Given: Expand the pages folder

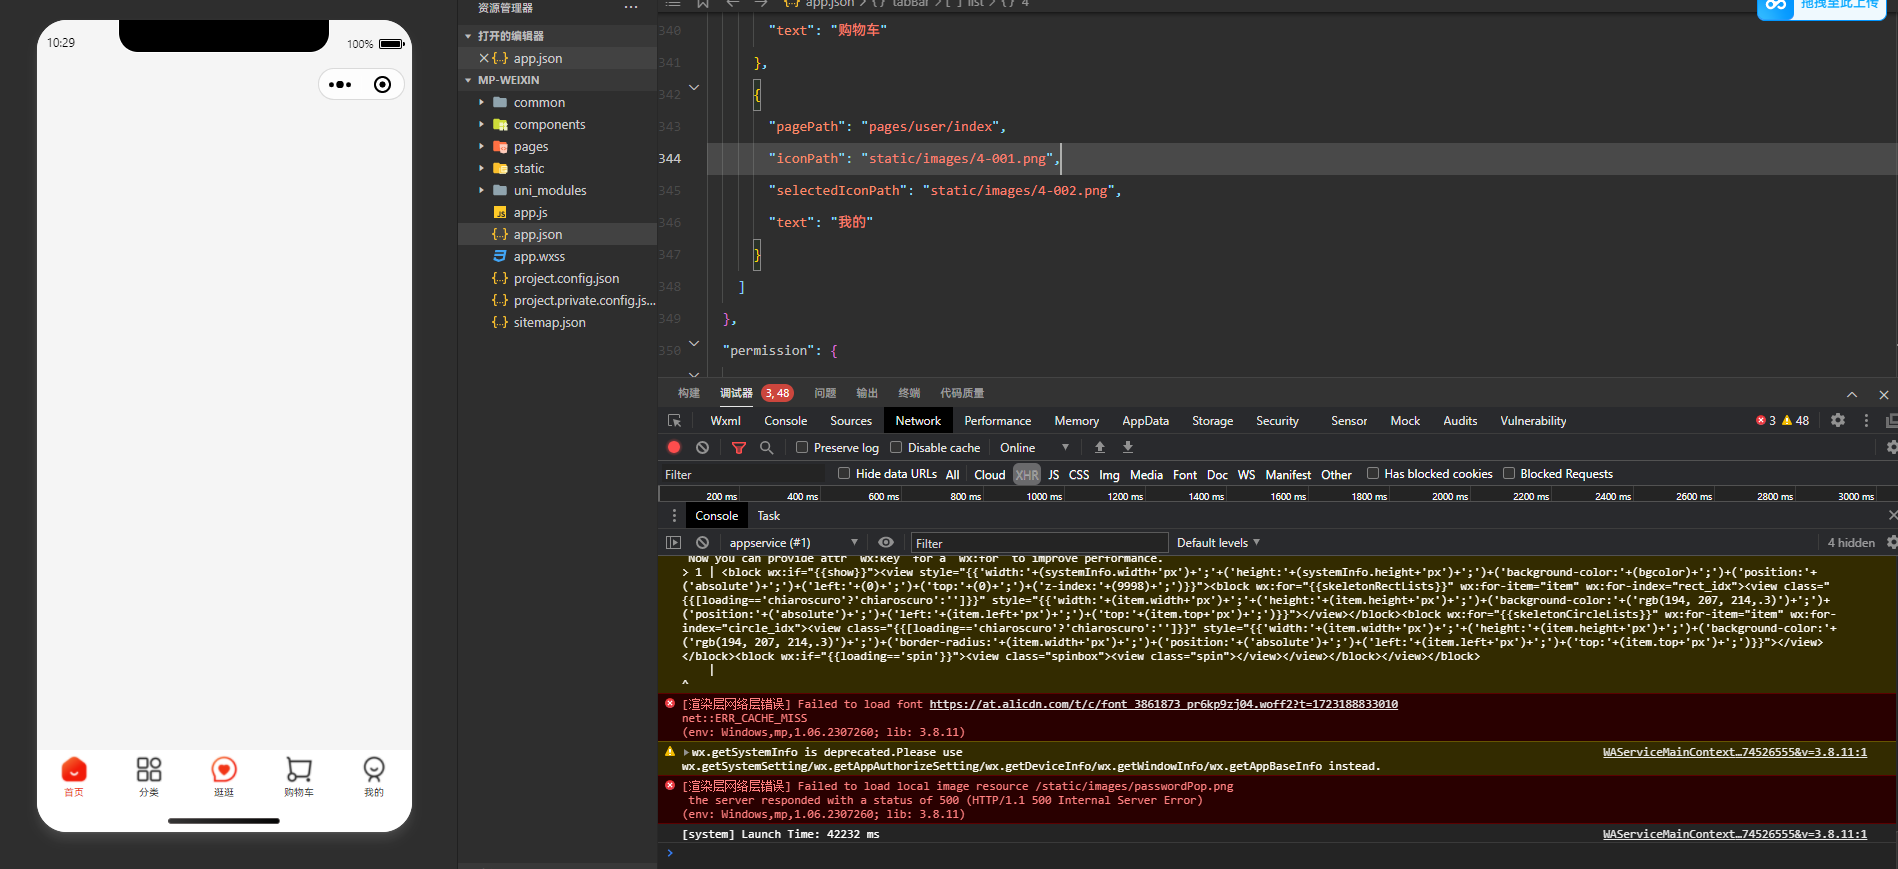Looking at the screenshot, I should 481,146.
